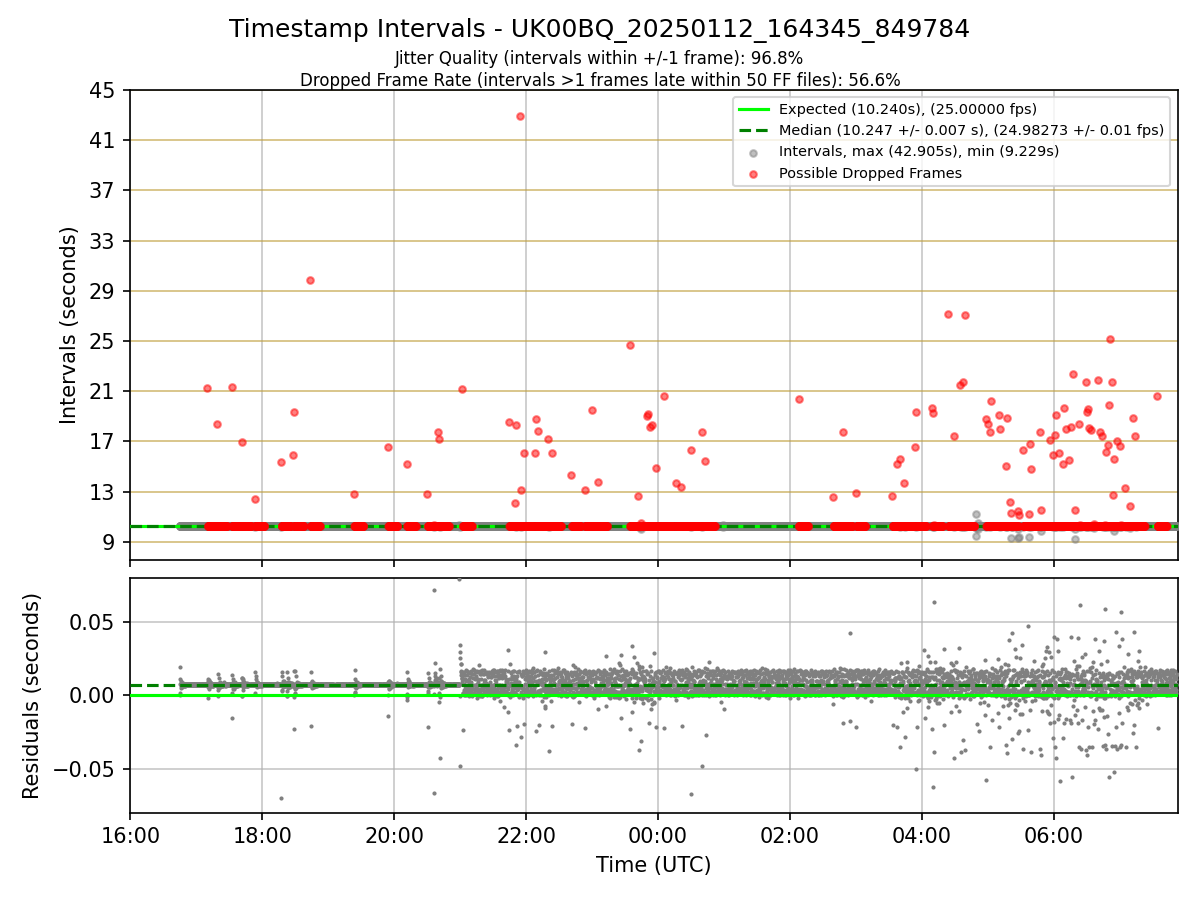1200x900 pixels.
Task: Click the 18:00 time axis tick label
Action: [x=262, y=834]
